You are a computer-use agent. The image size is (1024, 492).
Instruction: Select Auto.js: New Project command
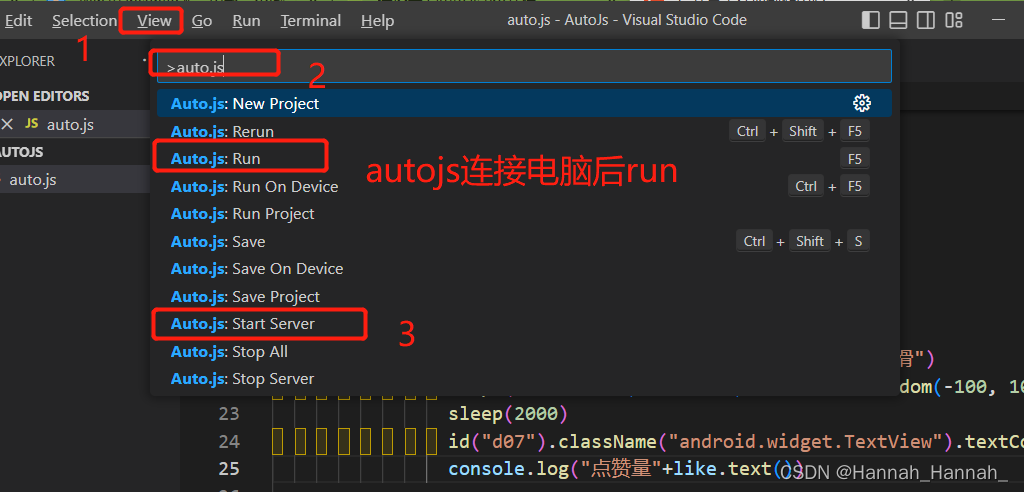(x=524, y=103)
